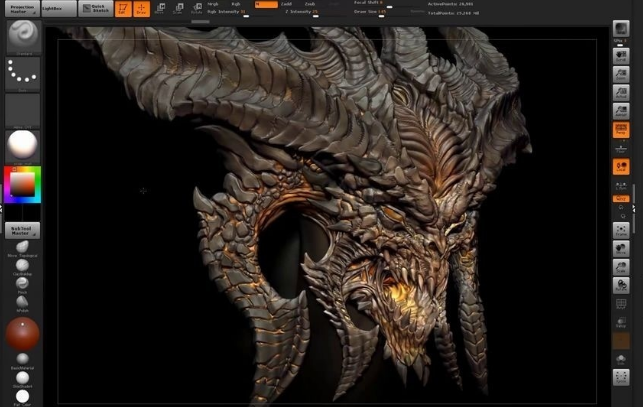Select the Move Topological brush
The width and height of the screenshot is (643, 407).
click(x=23, y=249)
